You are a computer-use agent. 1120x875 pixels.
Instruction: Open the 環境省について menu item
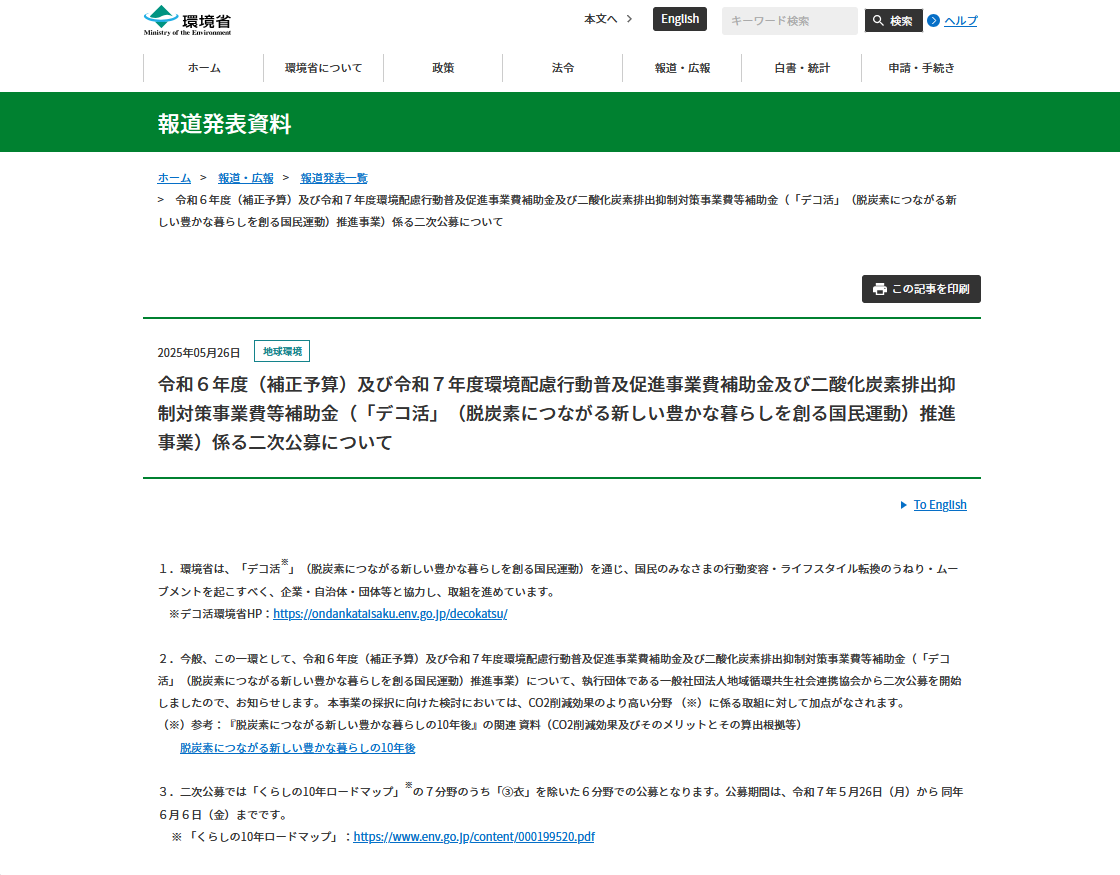point(323,68)
